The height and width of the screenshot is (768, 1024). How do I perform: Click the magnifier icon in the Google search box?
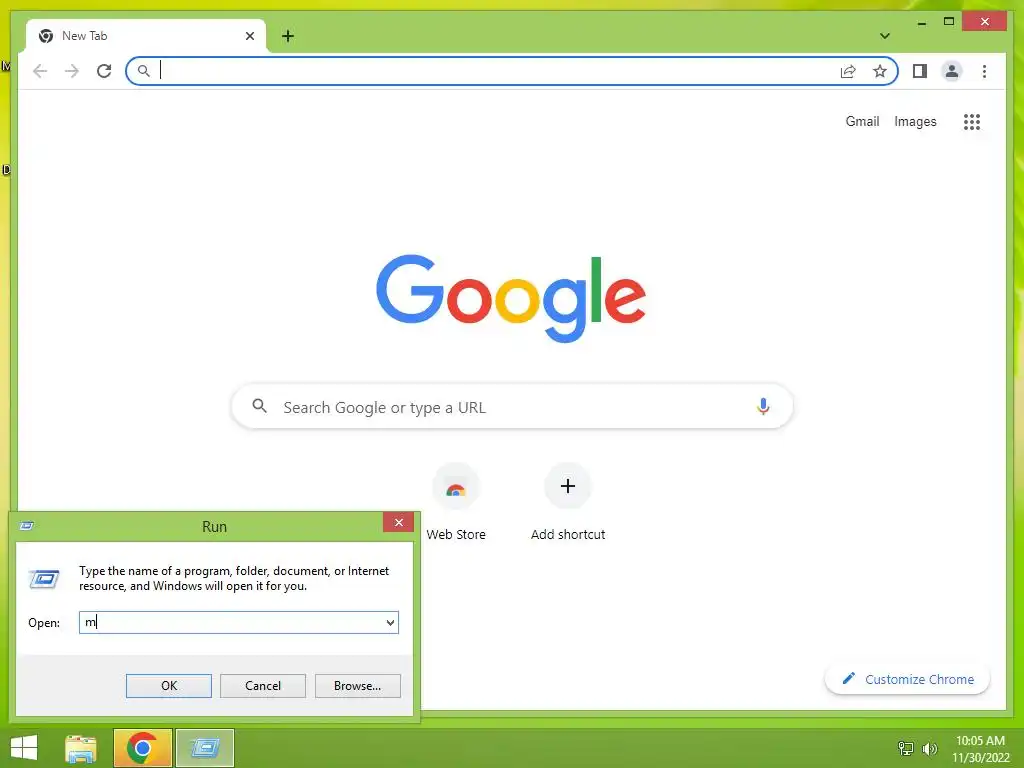coord(259,406)
